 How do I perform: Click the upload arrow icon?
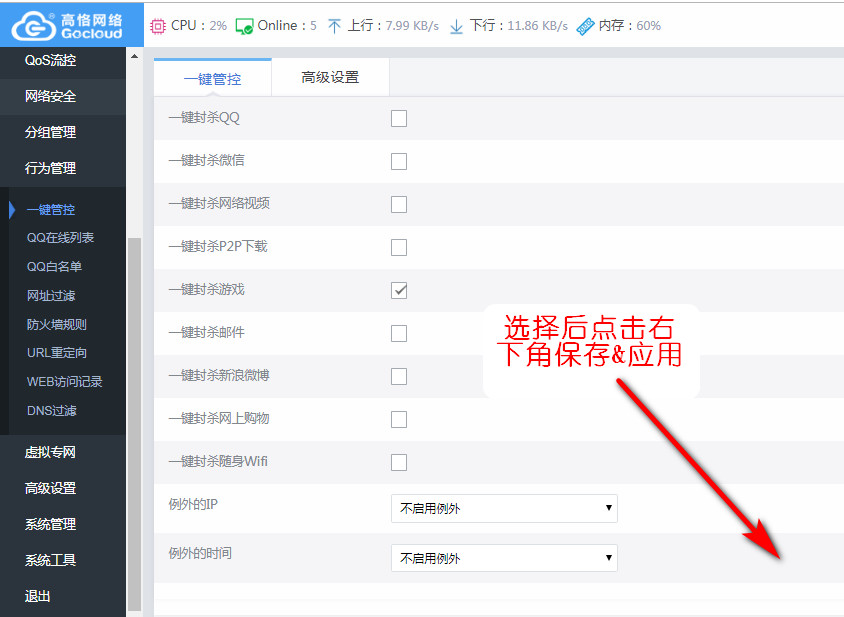[334, 26]
